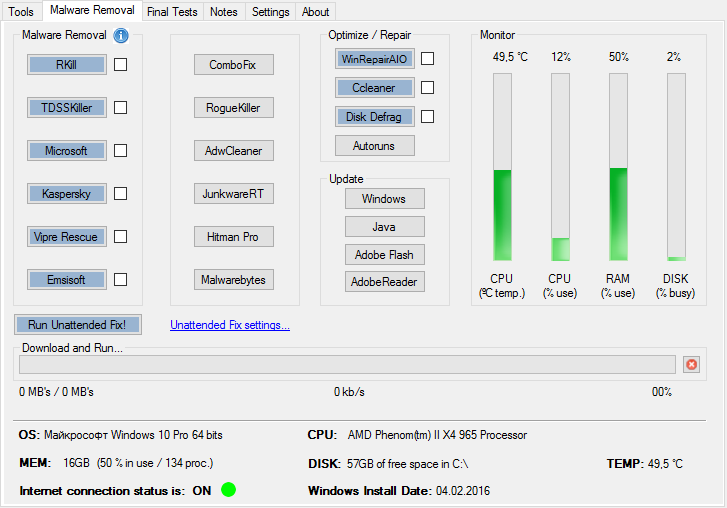Click the blue info icon beside Malware Removal

(122, 36)
